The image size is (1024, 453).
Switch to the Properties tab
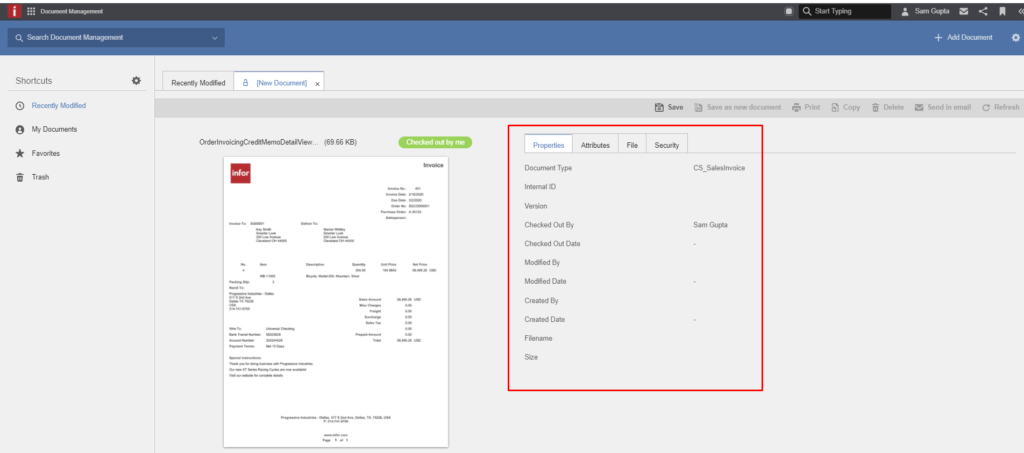(549, 145)
